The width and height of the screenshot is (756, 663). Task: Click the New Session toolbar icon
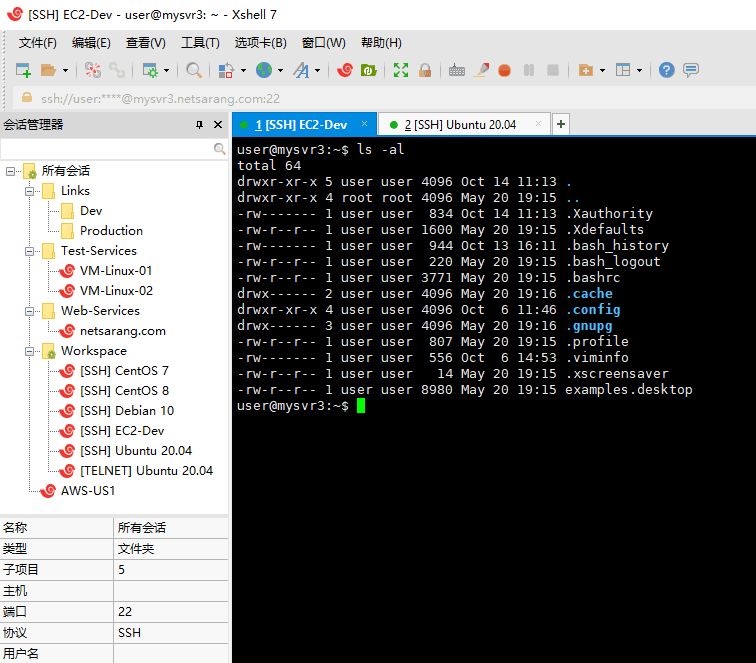click(24, 70)
